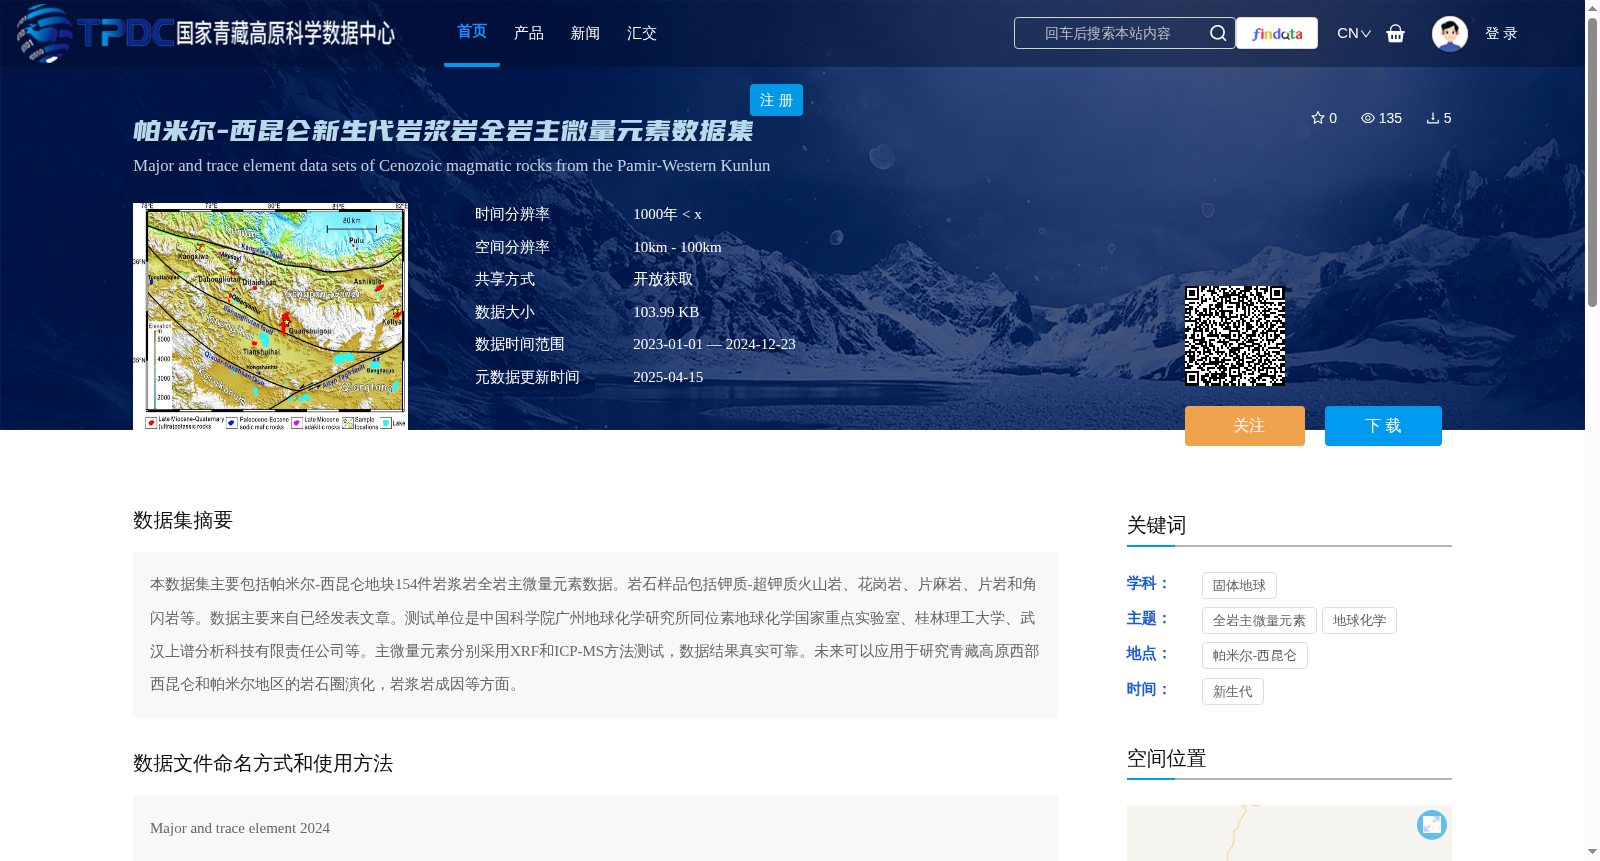The image size is (1600, 861).
Task: Click the 全岩主微量元素 keyword tag
Action: (x=1259, y=620)
